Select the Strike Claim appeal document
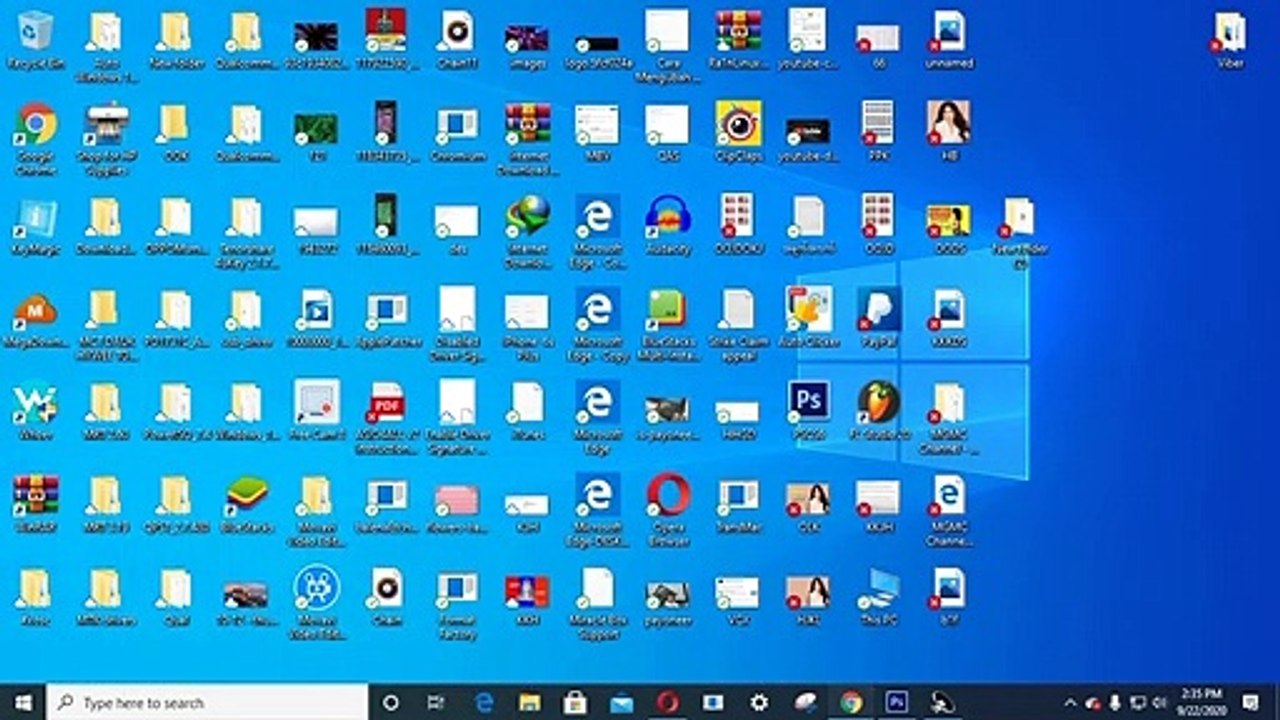 (738, 325)
